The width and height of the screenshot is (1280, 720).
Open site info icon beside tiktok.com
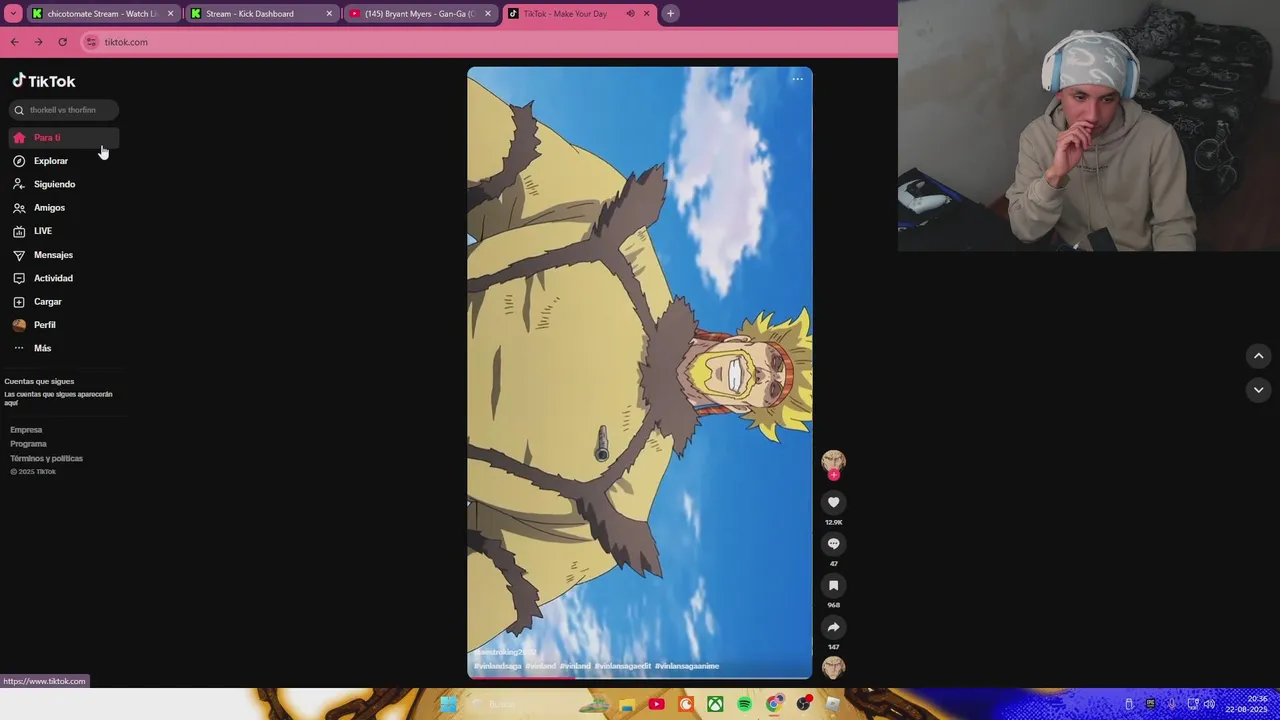click(91, 42)
